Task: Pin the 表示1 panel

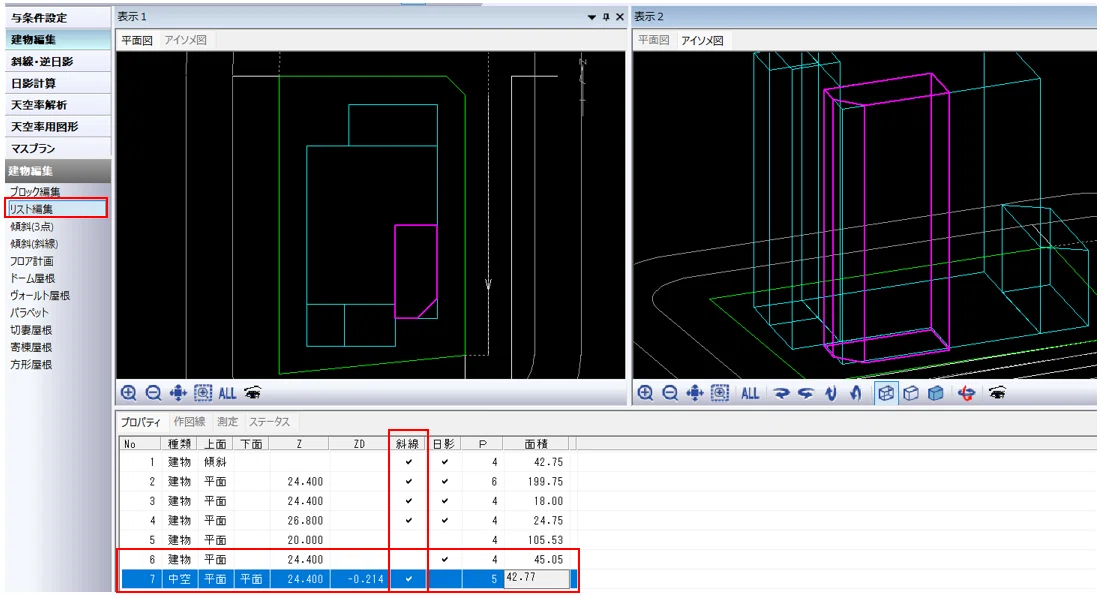Action: coord(606,17)
